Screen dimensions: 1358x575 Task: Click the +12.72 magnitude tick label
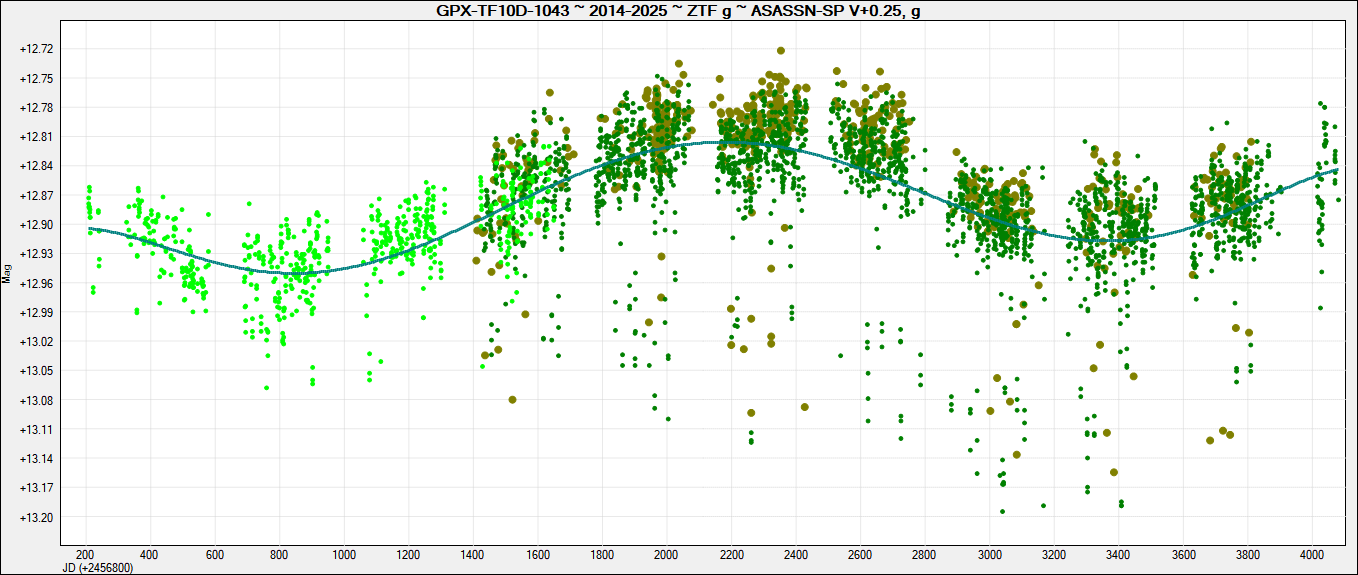(x=37, y=49)
